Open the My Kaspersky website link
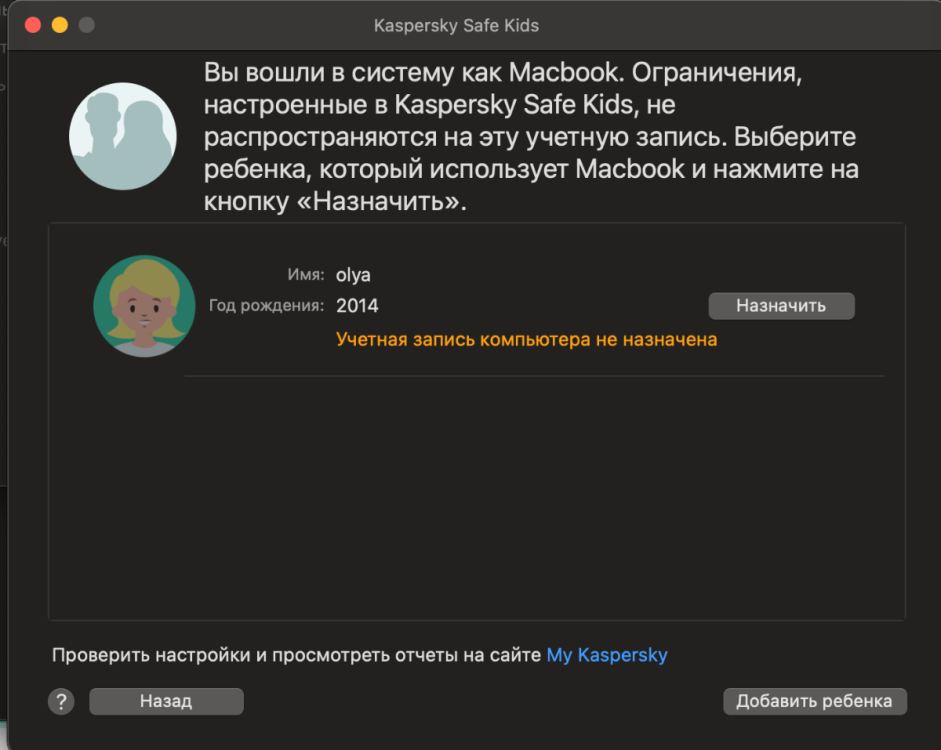The image size is (941, 750). pyautogui.click(x=606, y=655)
